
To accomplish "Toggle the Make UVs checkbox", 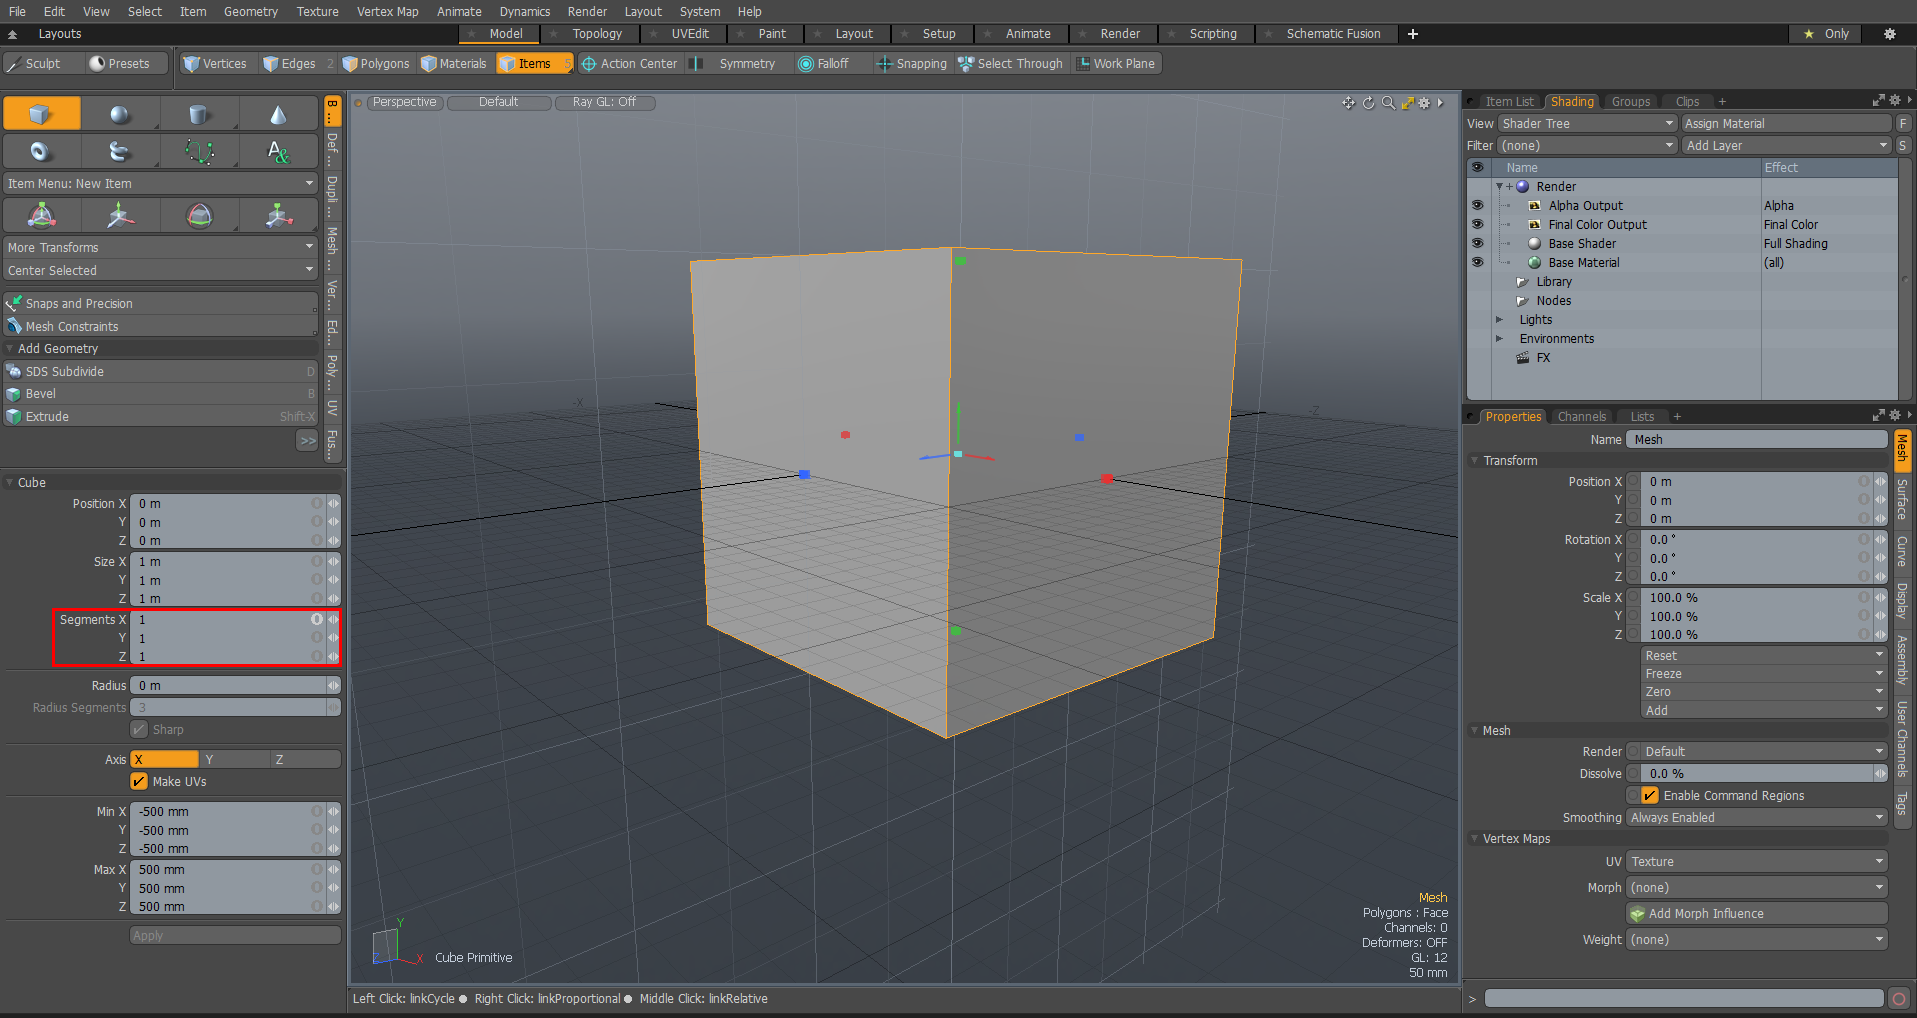I will [139, 781].
